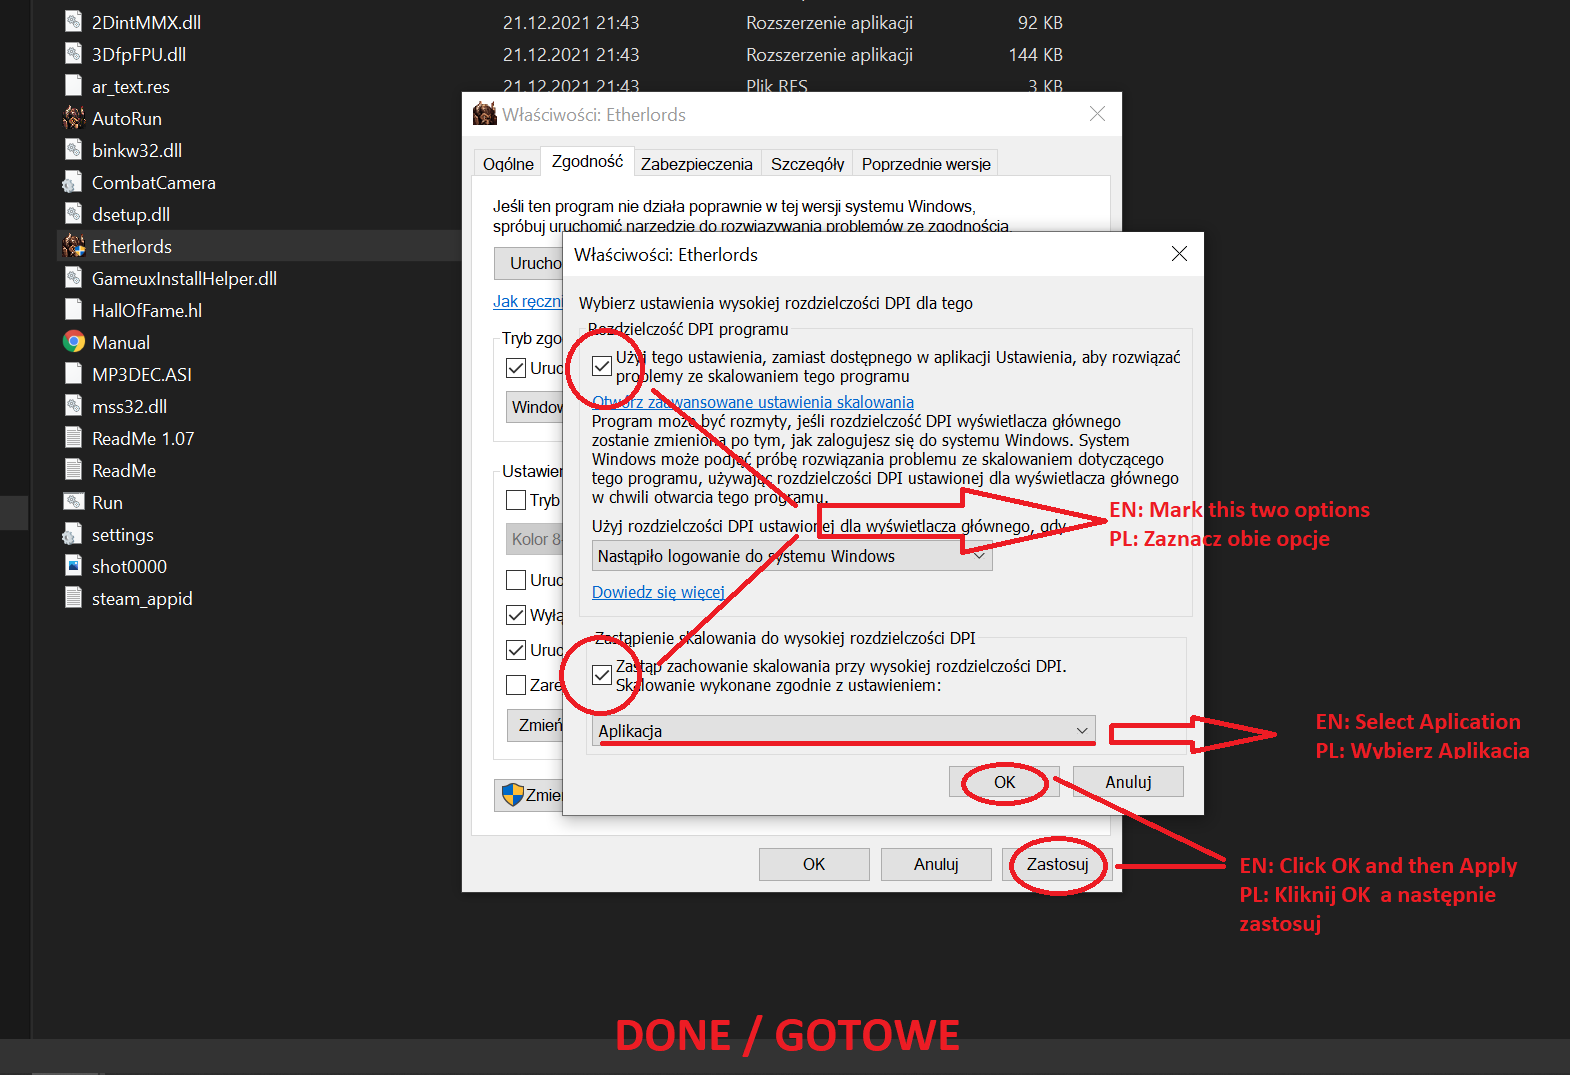Click OK in the DPI settings dialog
Image resolution: width=1570 pixels, height=1075 pixels.
click(x=1005, y=782)
